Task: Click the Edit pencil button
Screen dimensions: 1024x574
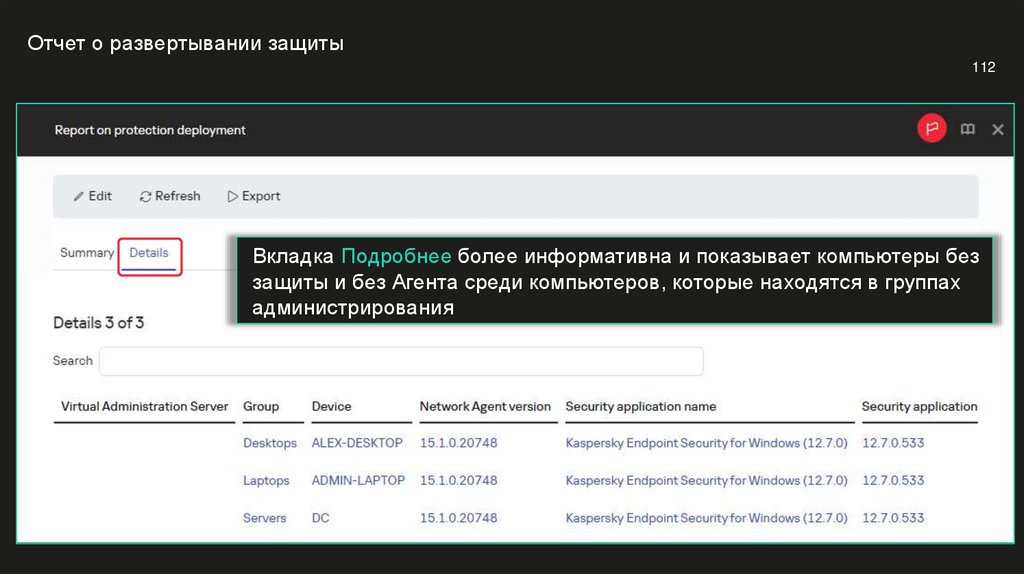Action: tap(93, 196)
